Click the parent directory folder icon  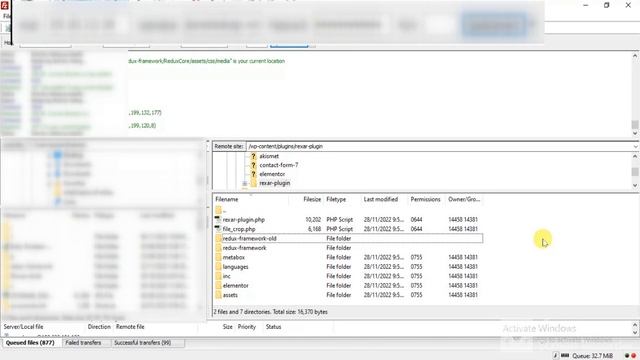point(218,210)
